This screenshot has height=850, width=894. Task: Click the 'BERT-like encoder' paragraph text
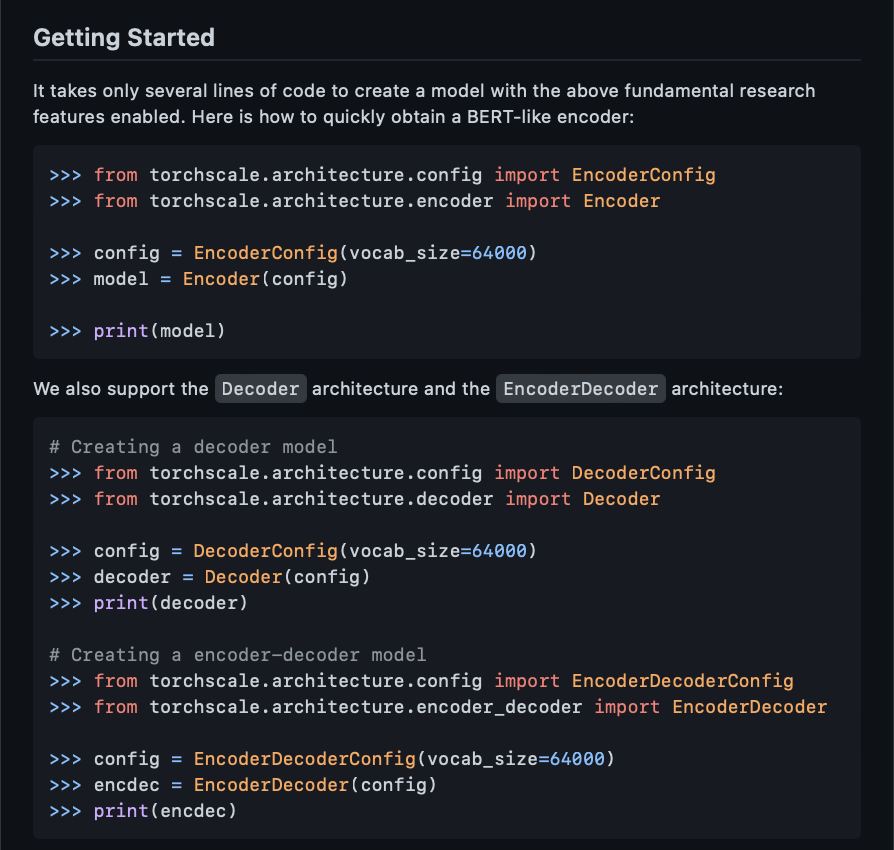550,117
